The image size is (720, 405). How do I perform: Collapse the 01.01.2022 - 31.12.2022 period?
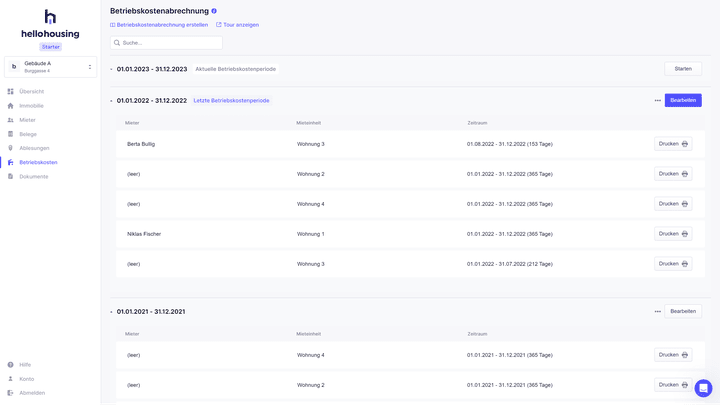(x=111, y=101)
